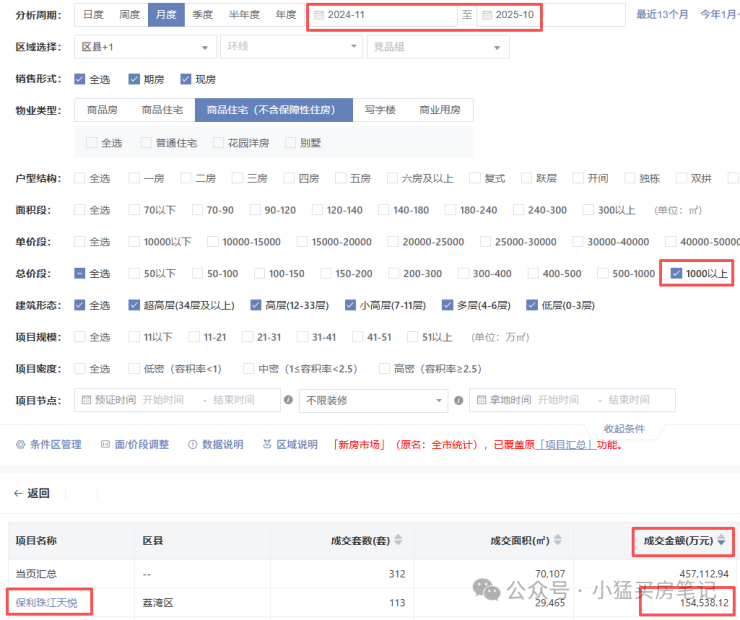Sort by 成交面积(㎡) column arrows
740x620 pixels.
pos(558,540)
